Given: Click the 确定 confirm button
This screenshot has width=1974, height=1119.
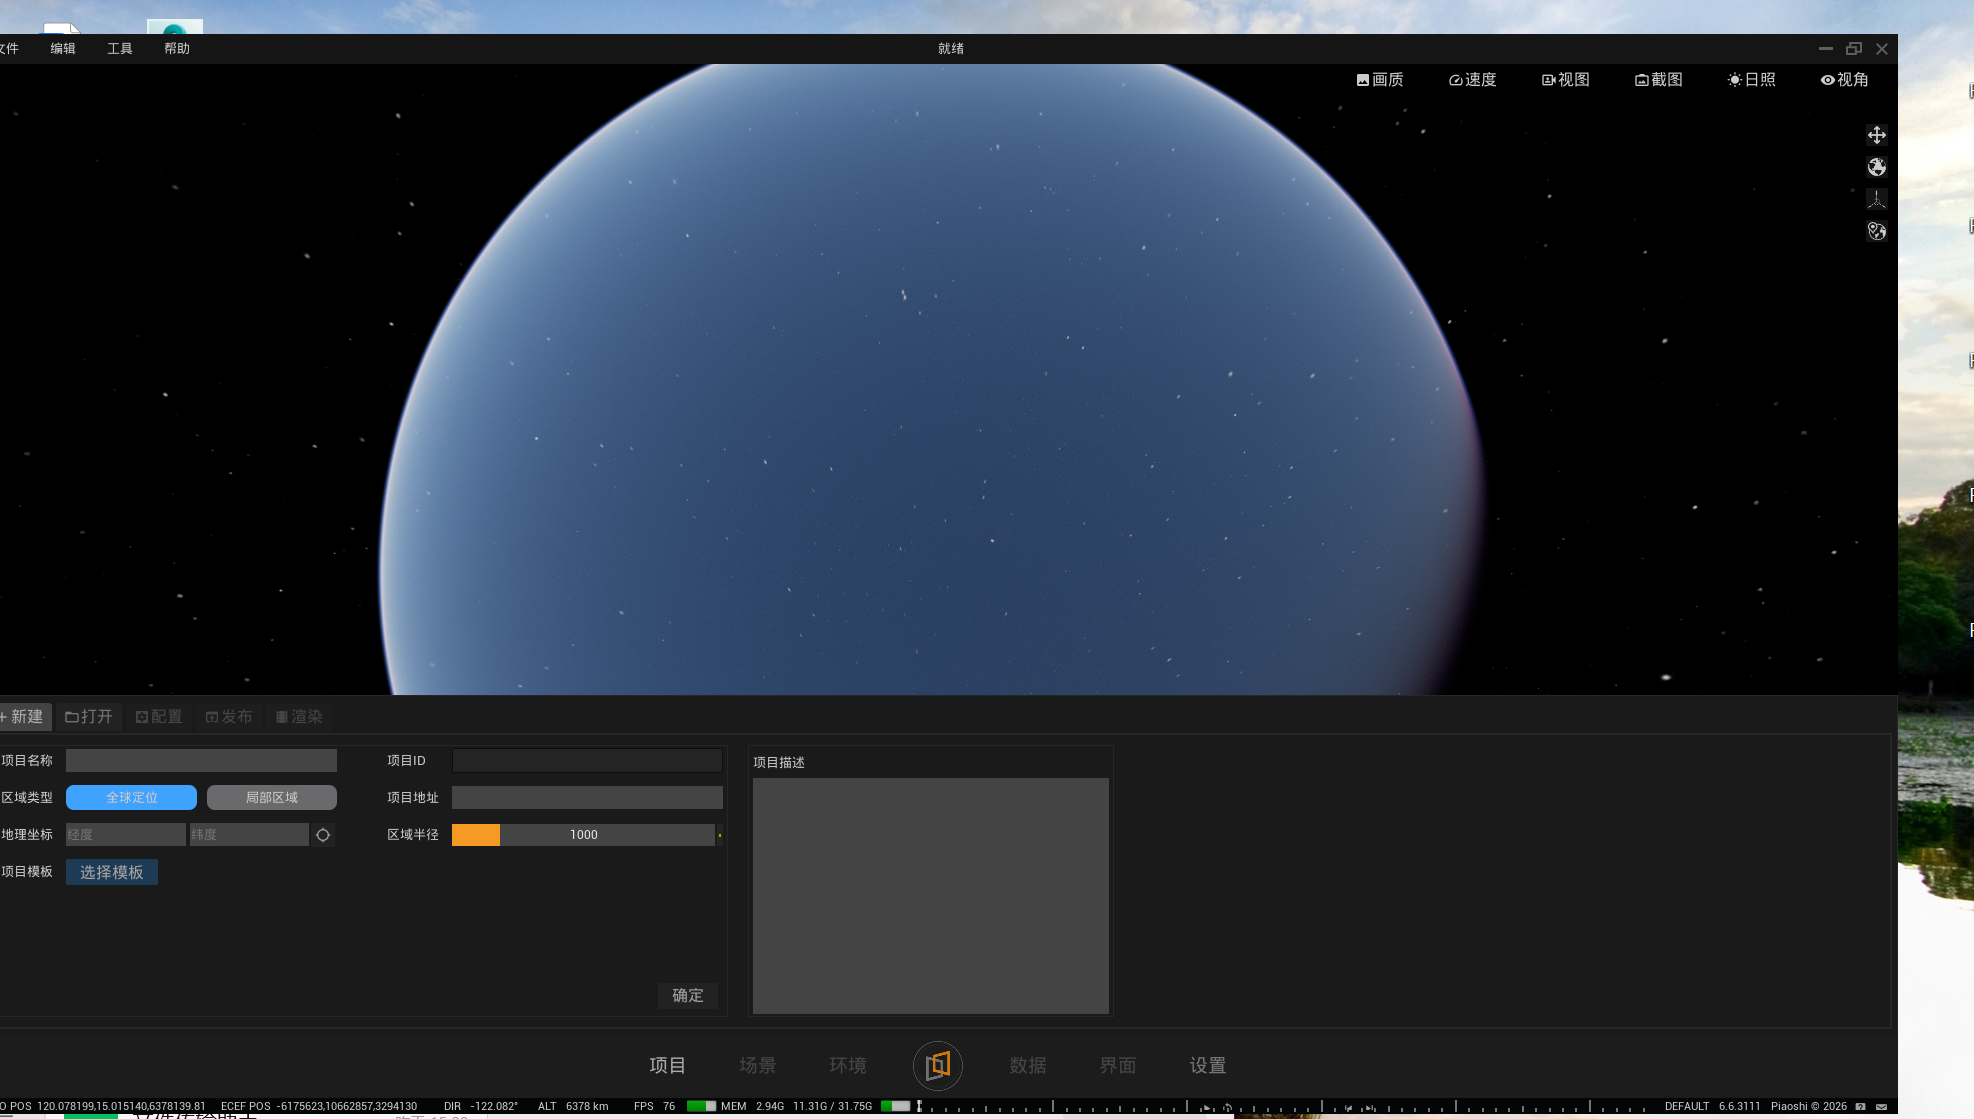Looking at the screenshot, I should coord(688,996).
